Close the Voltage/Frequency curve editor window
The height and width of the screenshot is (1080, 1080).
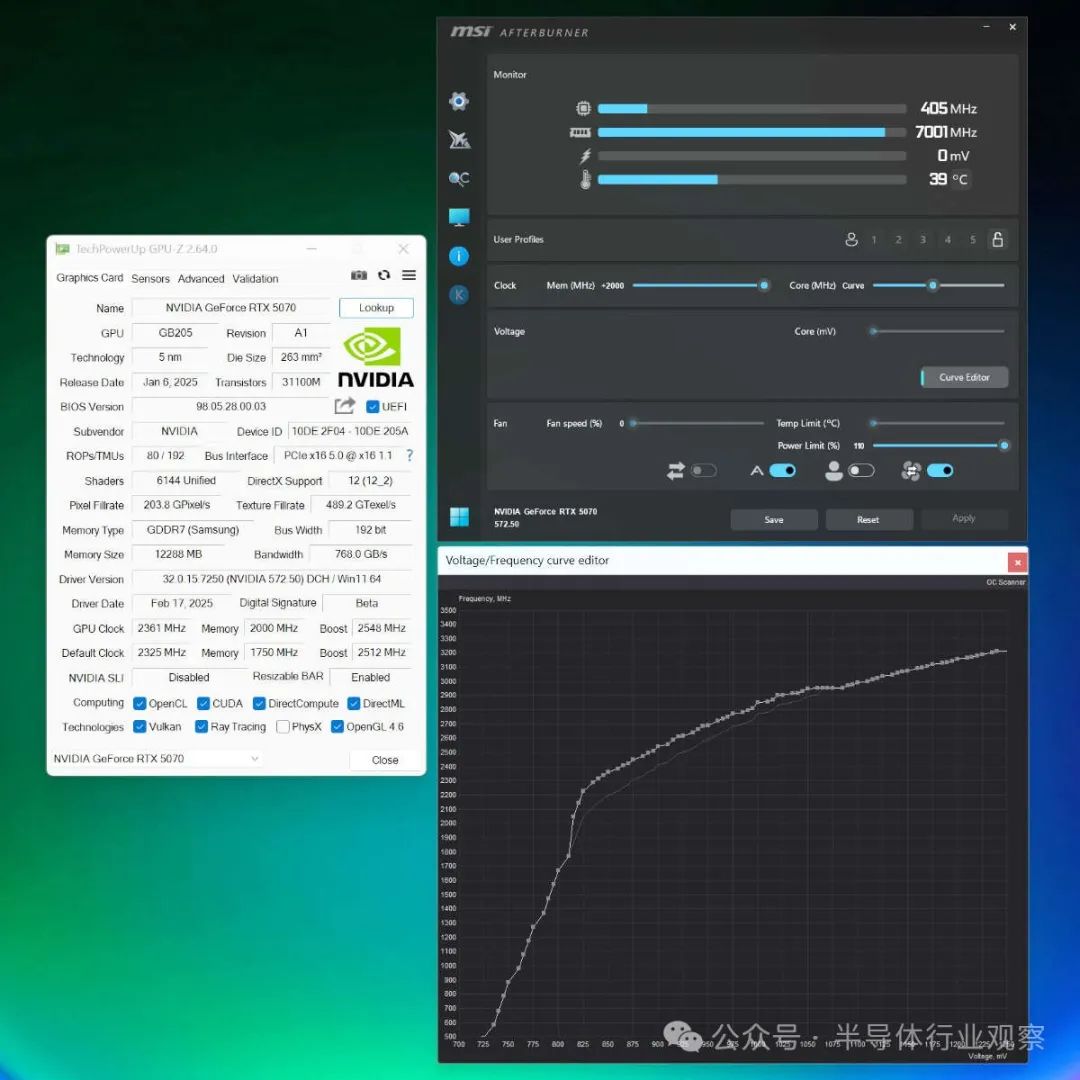coord(1017,562)
